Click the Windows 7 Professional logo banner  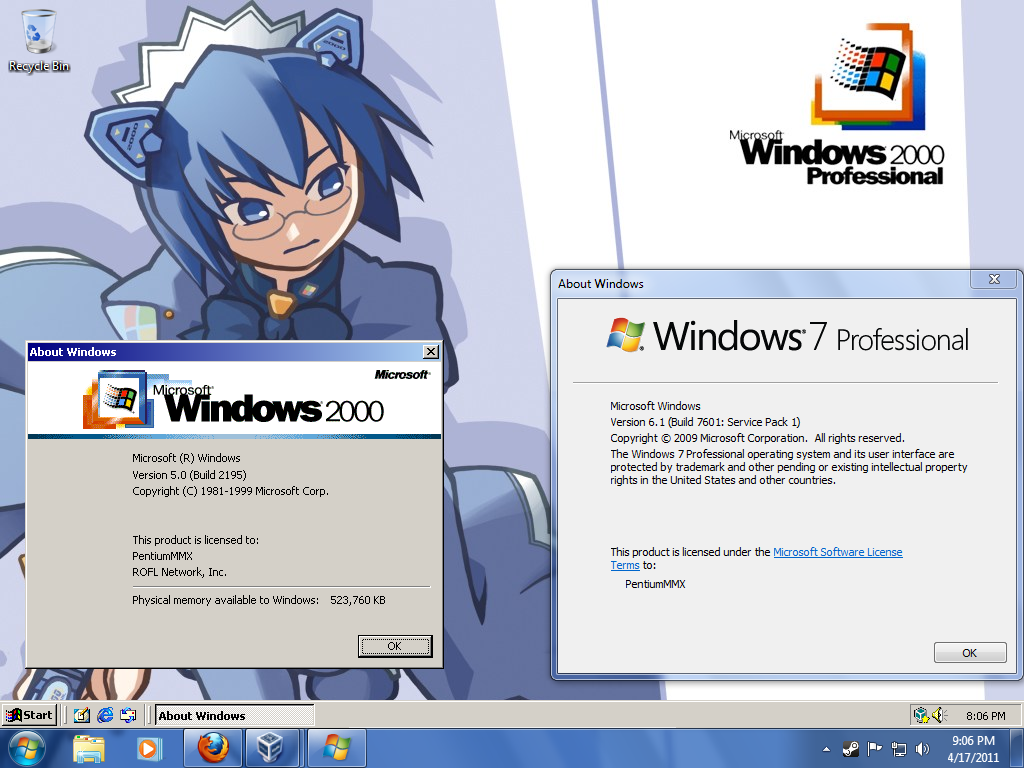pos(788,336)
